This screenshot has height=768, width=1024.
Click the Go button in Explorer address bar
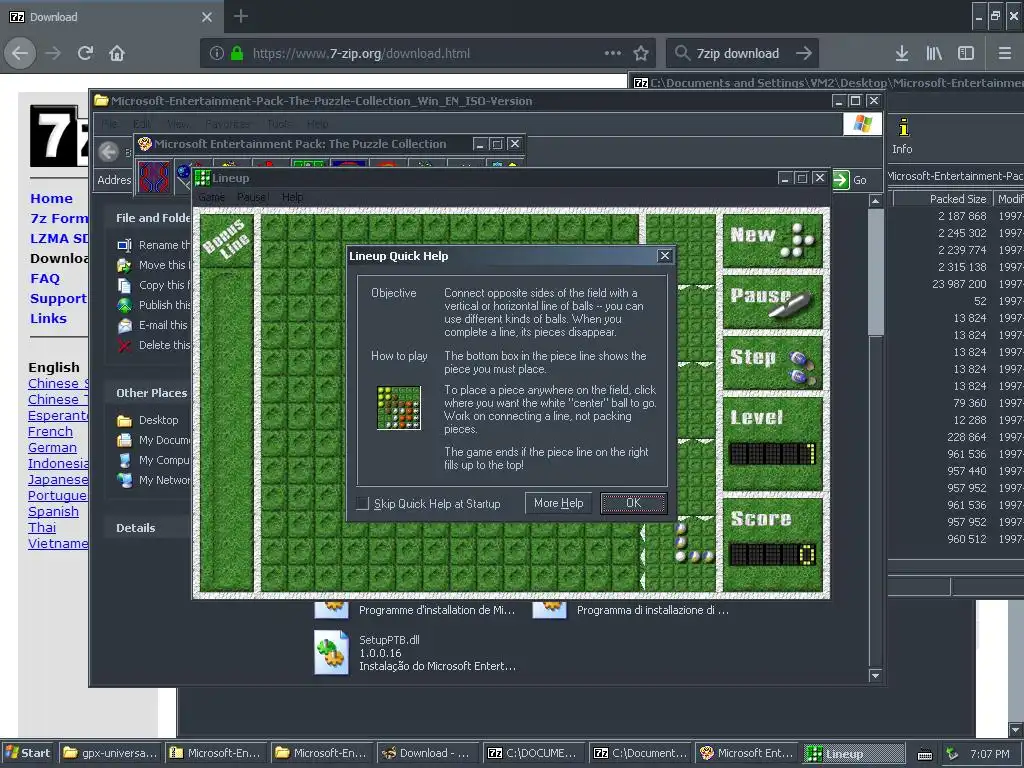(850, 180)
